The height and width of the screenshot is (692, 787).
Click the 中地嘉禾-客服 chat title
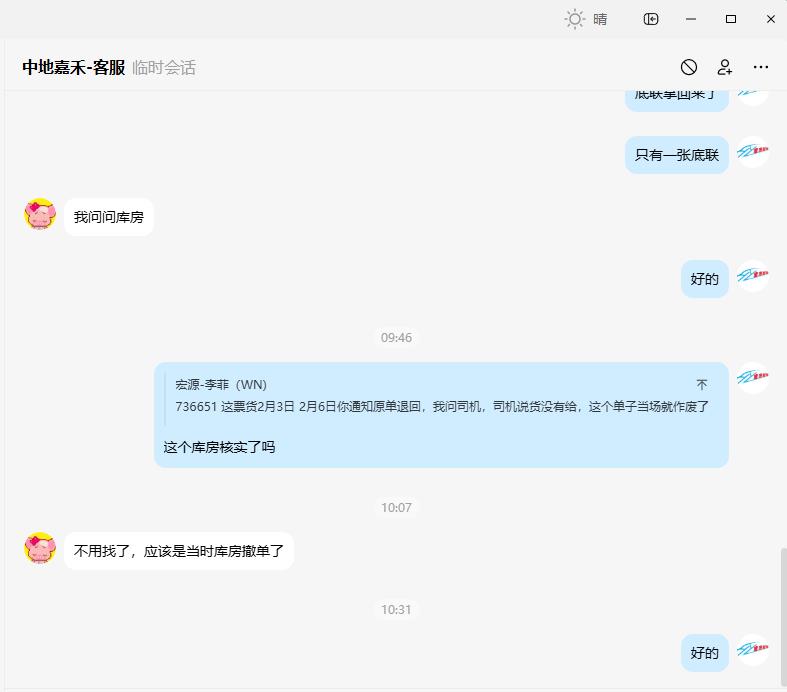74,67
